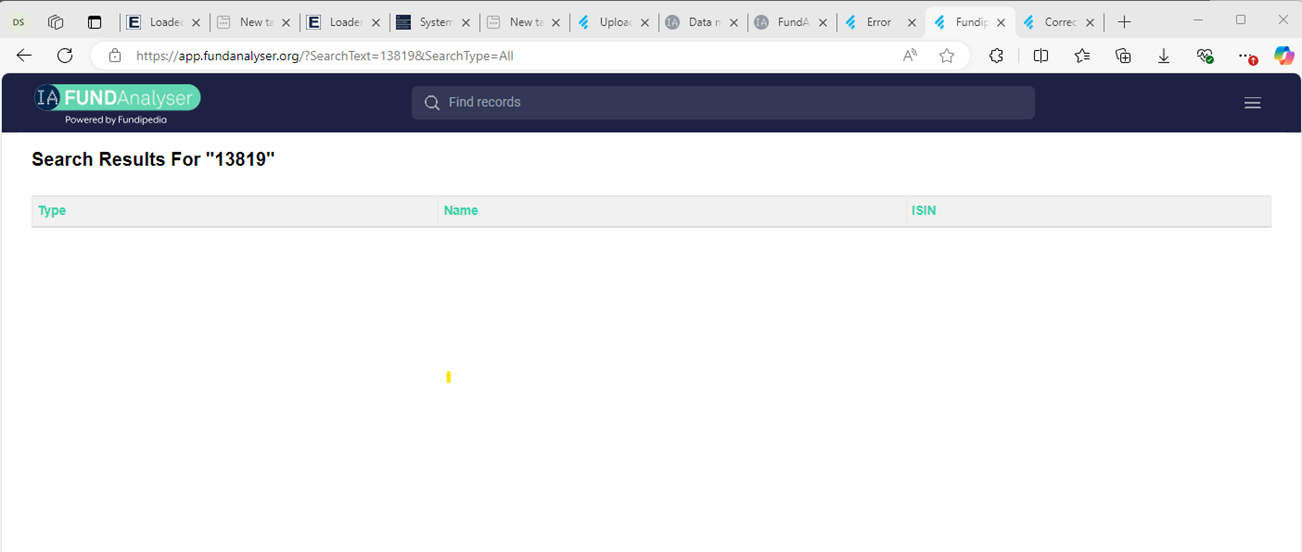Refresh the page with reload icon
This screenshot has width=1302, height=552.
(65, 56)
